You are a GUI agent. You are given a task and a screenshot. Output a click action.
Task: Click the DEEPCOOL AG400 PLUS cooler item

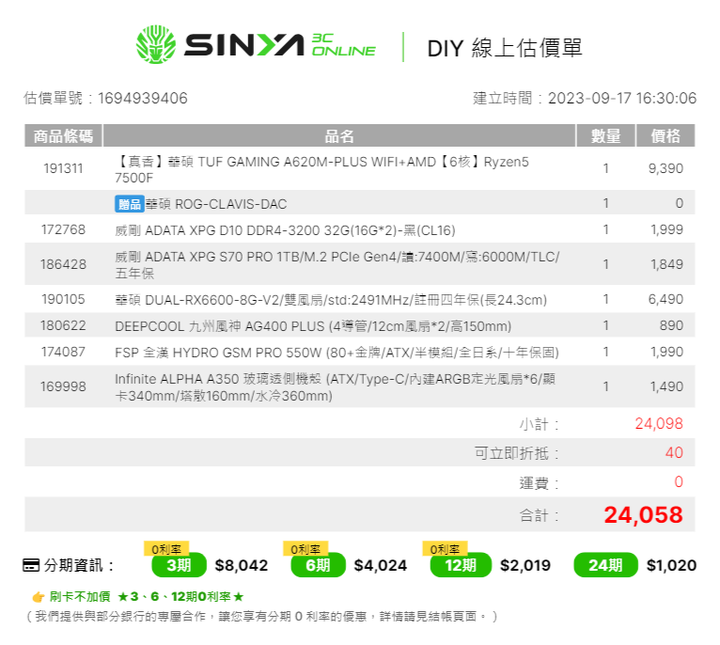tap(313, 326)
